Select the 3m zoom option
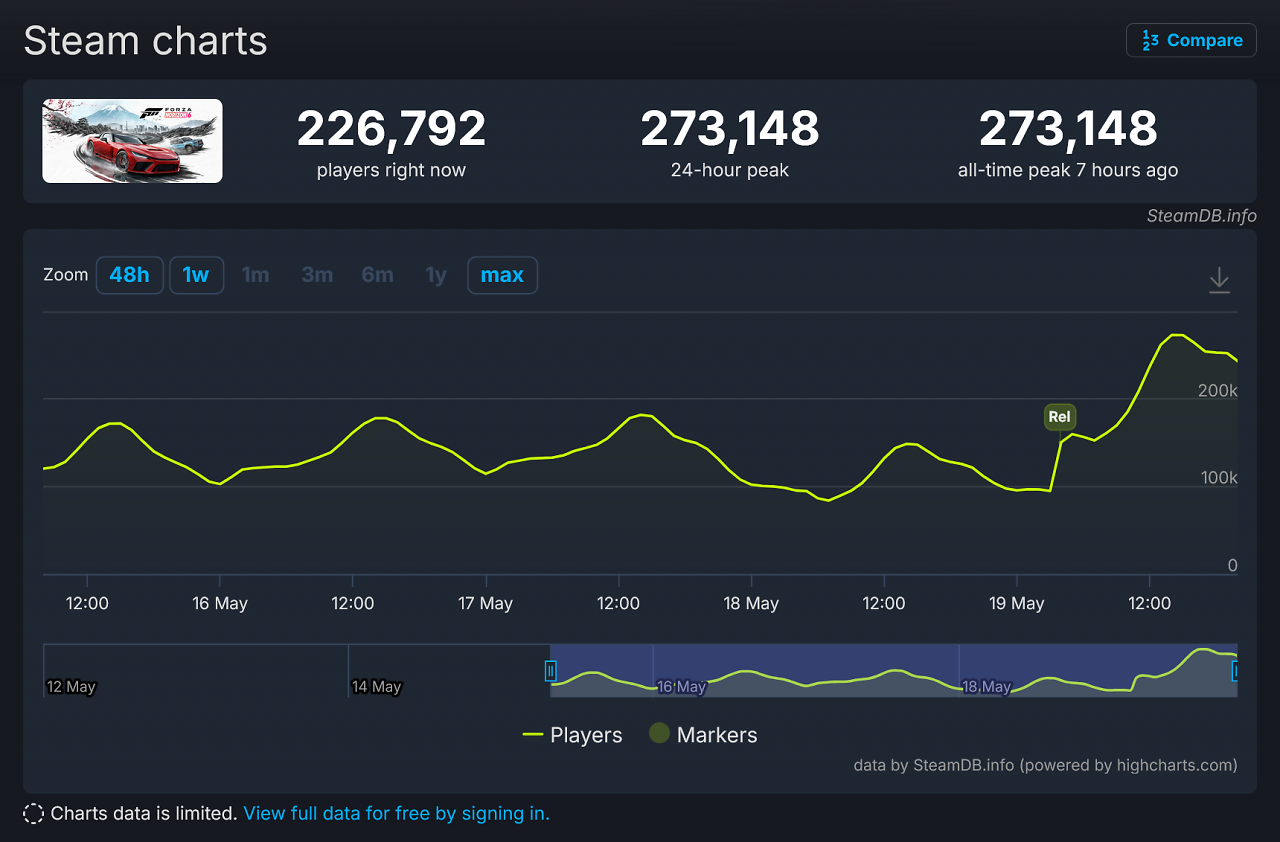Viewport: 1280px width, 842px height. (x=317, y=275)
